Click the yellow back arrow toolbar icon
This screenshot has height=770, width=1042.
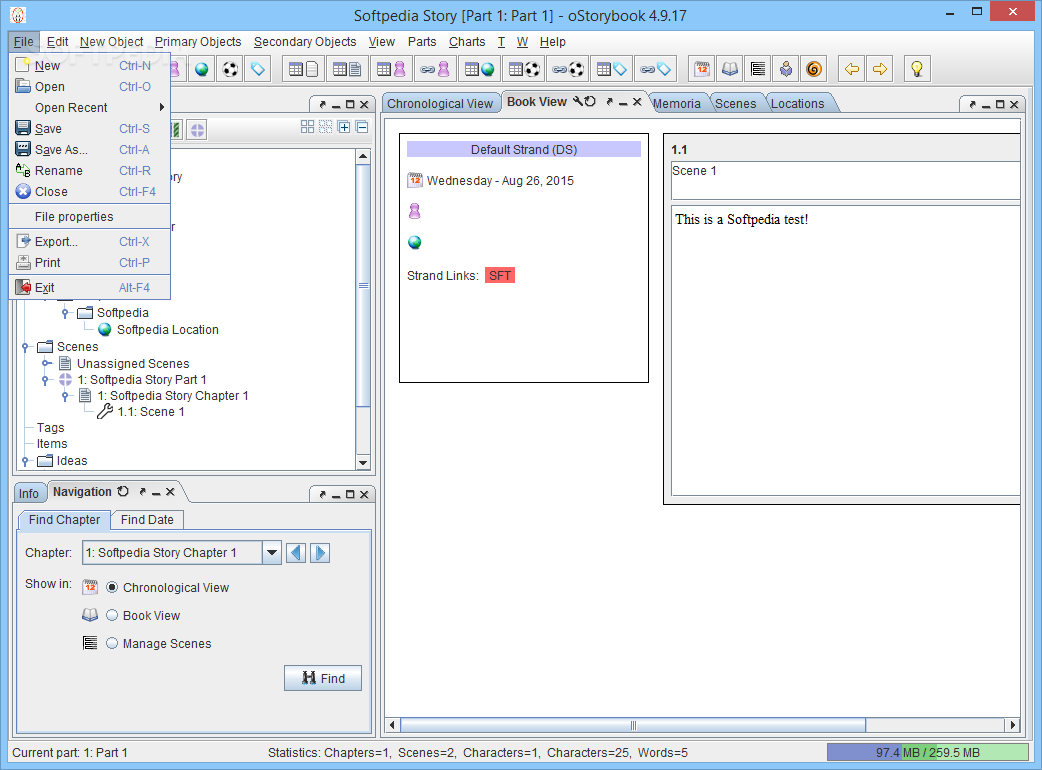(x=852, y=69)
